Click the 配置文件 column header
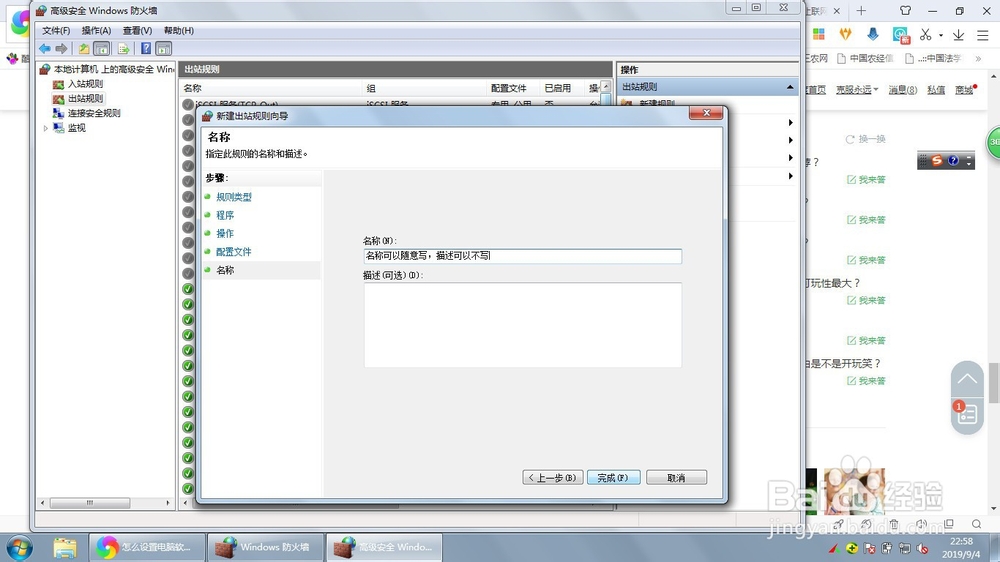Screen dimensions: 1000x562 coord(513,88)
